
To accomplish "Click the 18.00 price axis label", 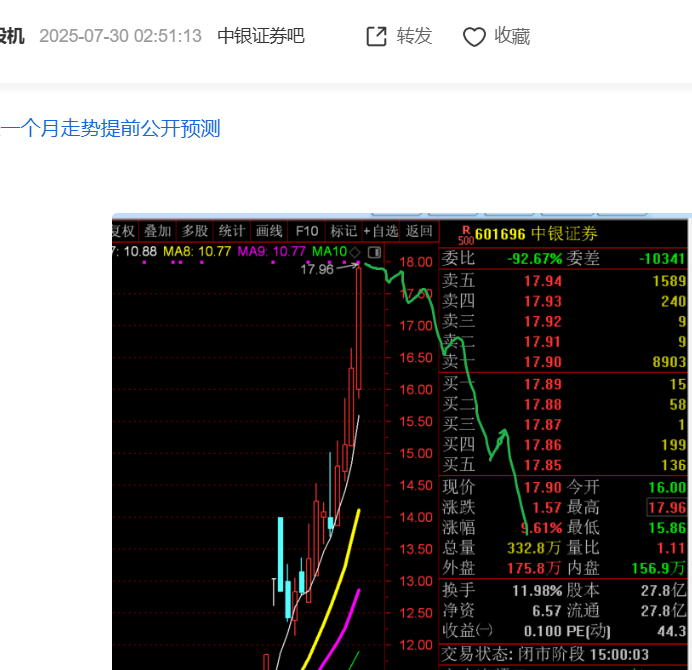I will pos(416,262).
